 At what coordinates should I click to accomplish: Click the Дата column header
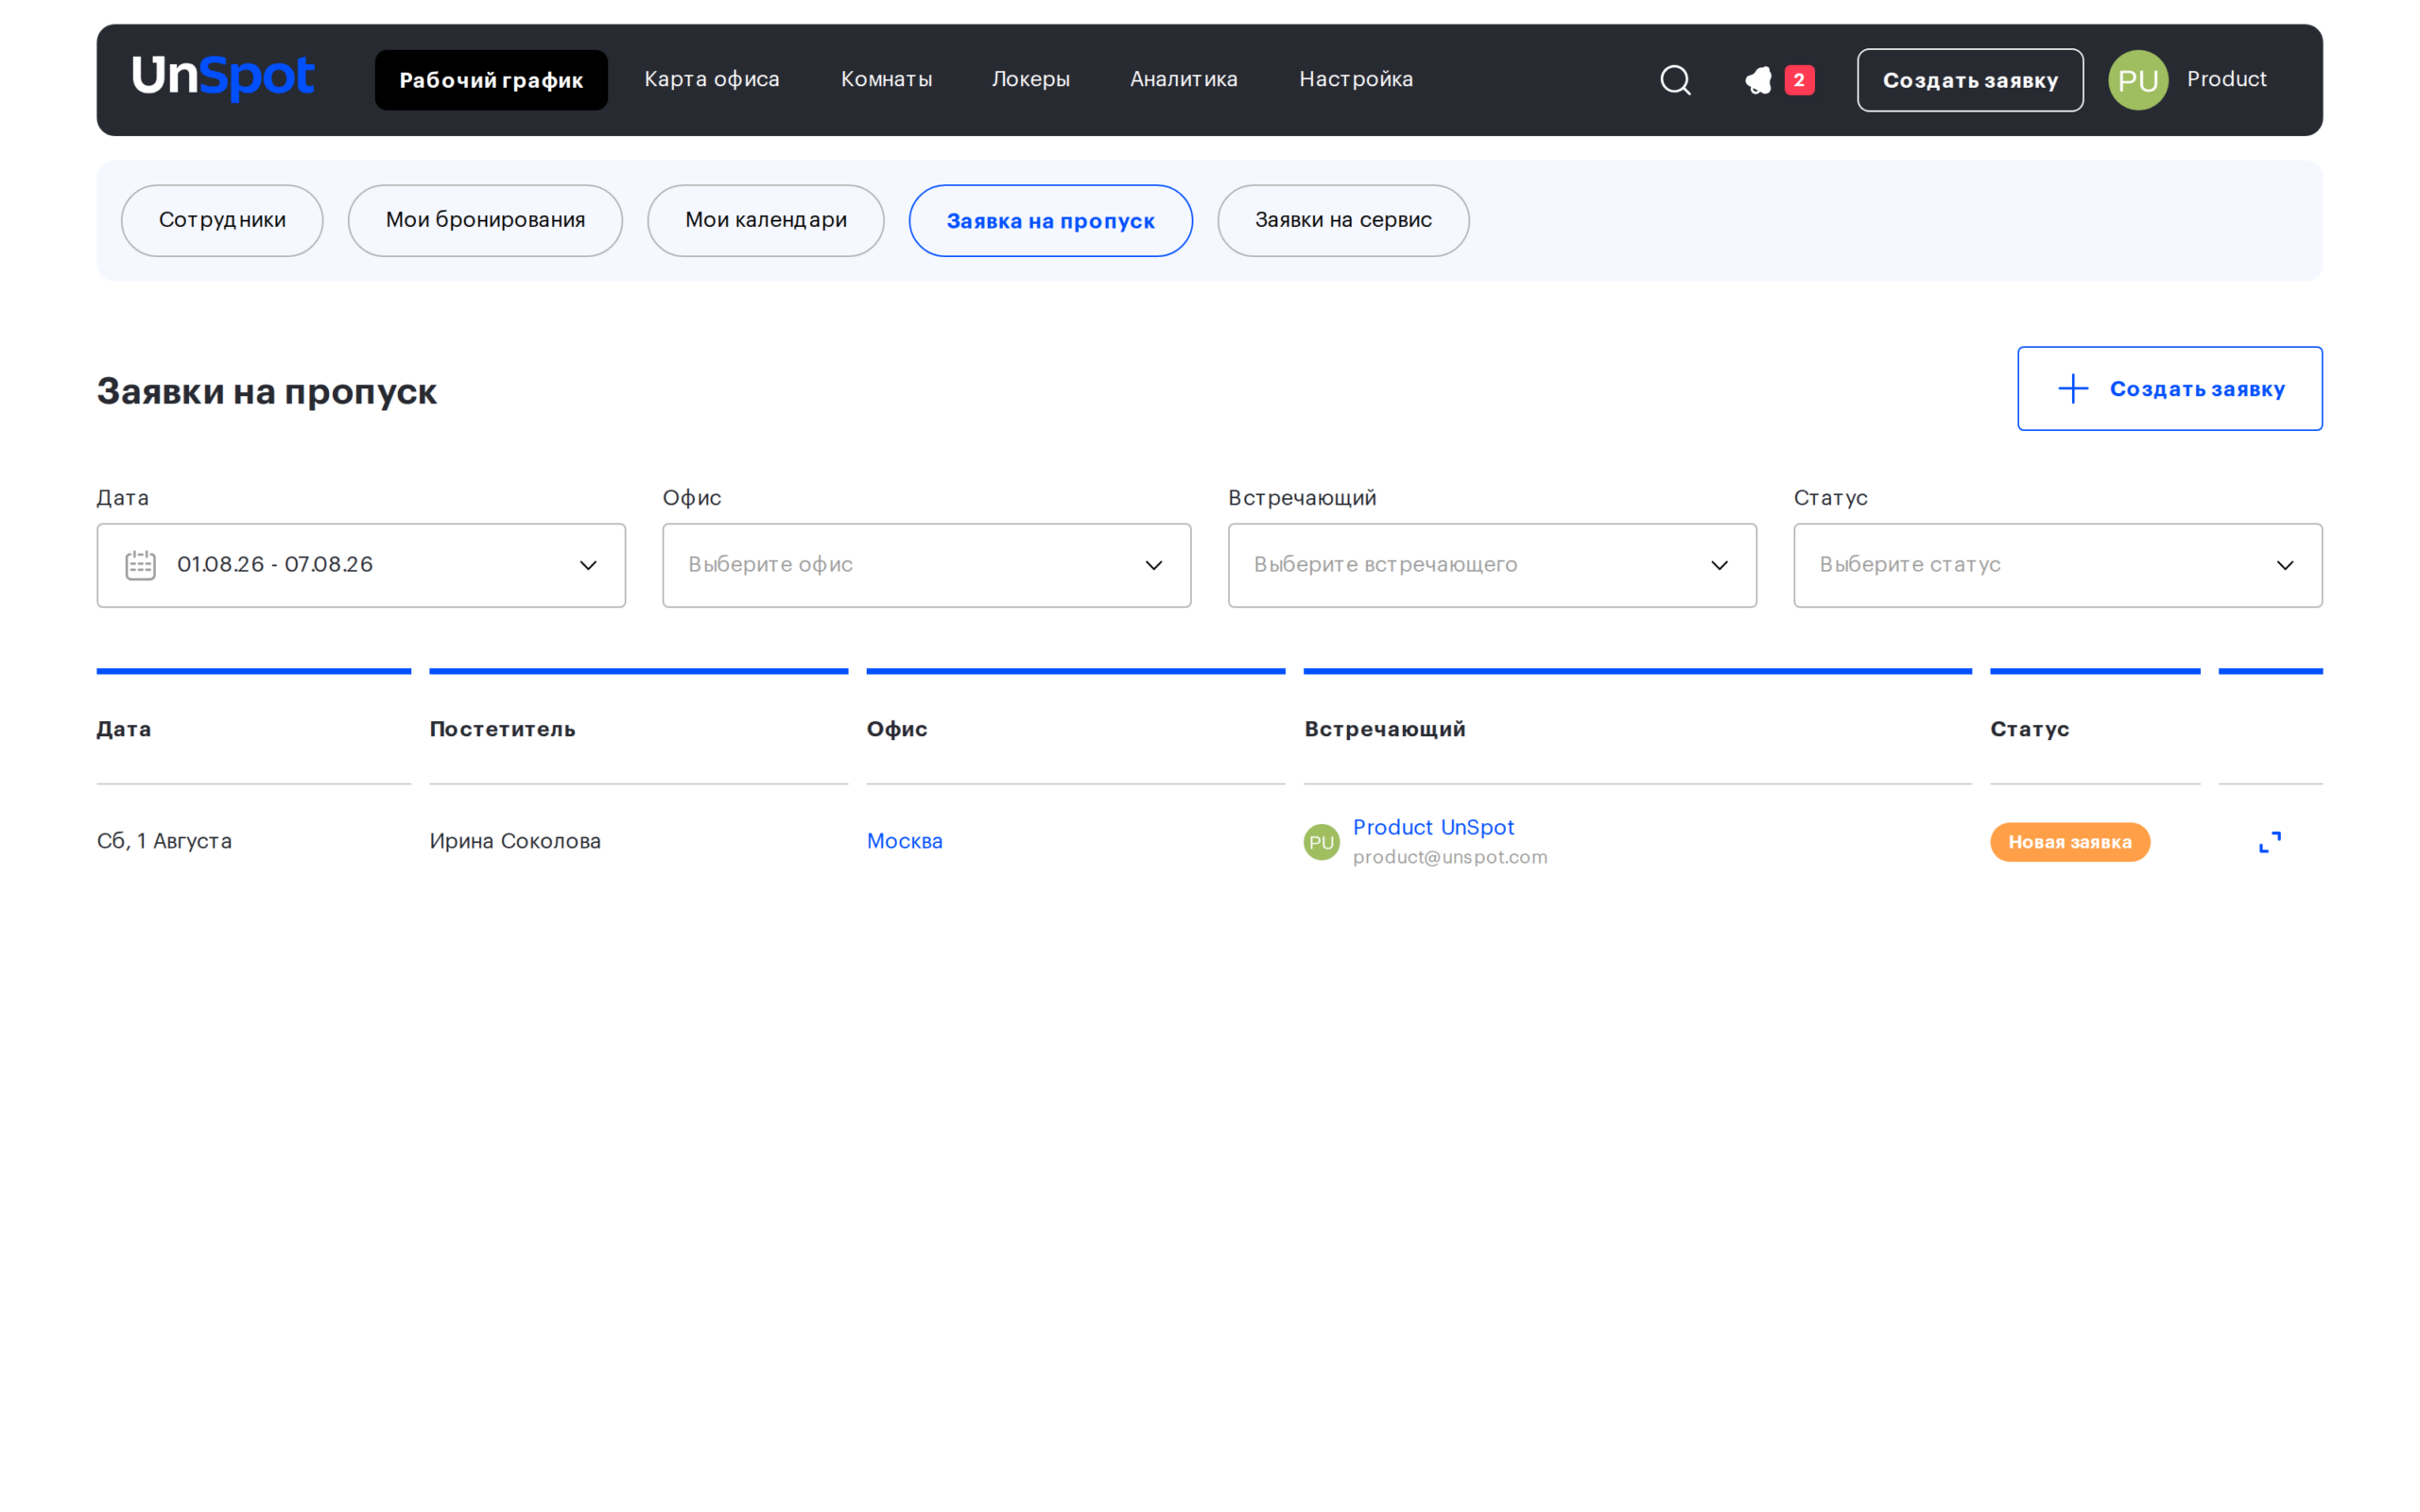[x=124, y=729]
